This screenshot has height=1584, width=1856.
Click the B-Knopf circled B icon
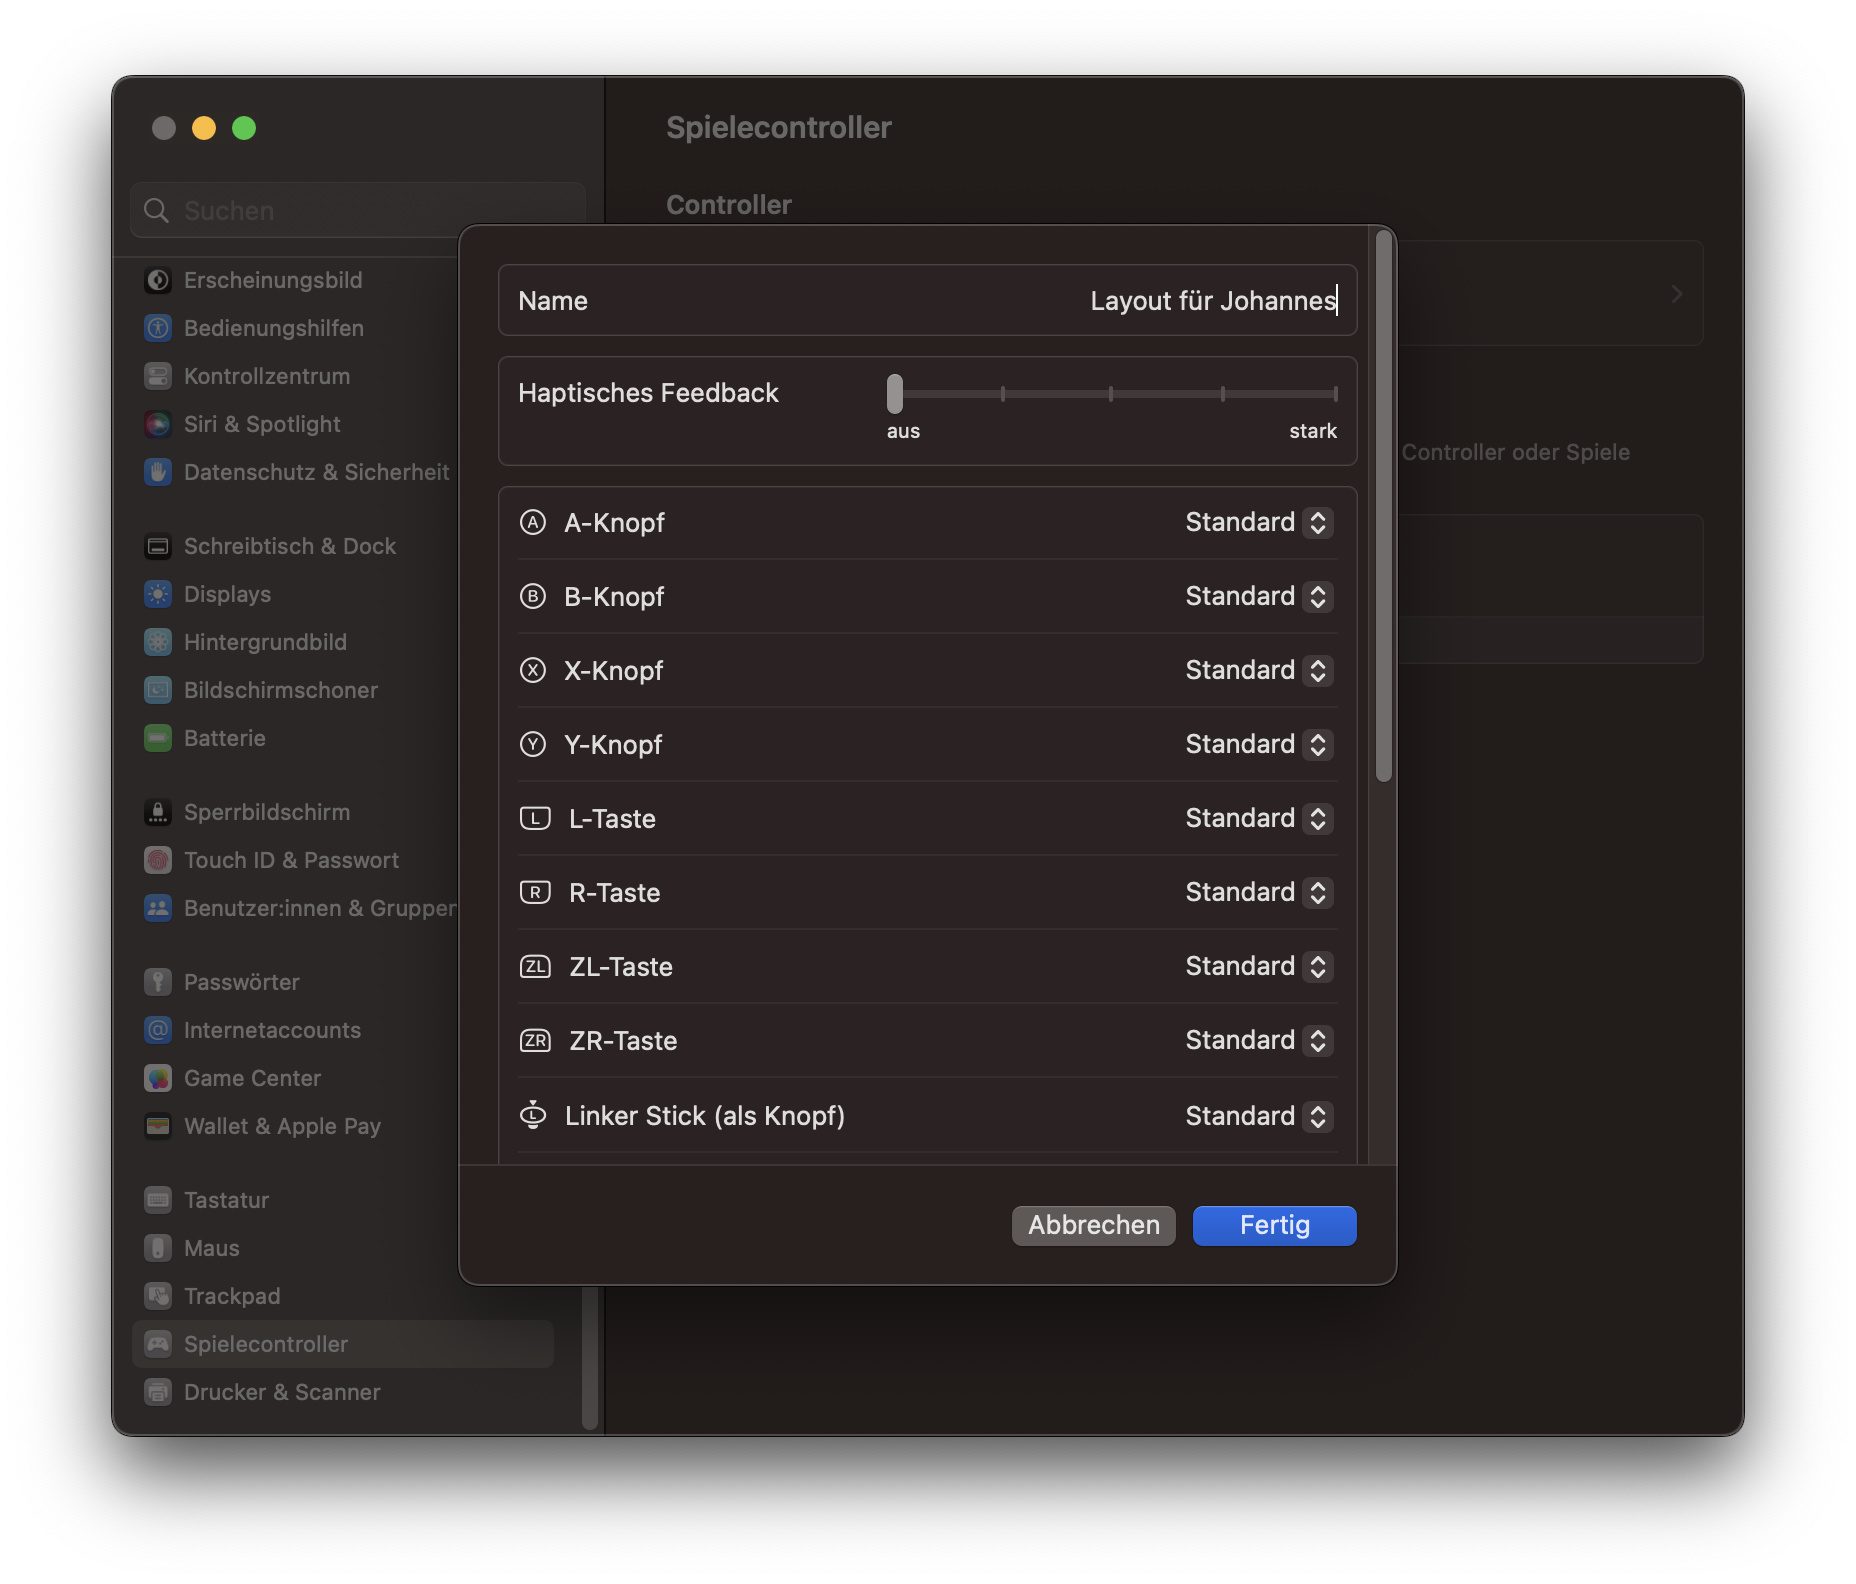[x=533, y=596]
